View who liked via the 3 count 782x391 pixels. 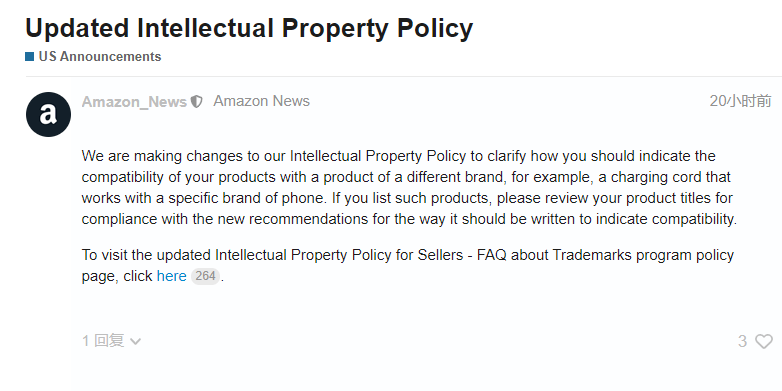(x=742, y=342)
